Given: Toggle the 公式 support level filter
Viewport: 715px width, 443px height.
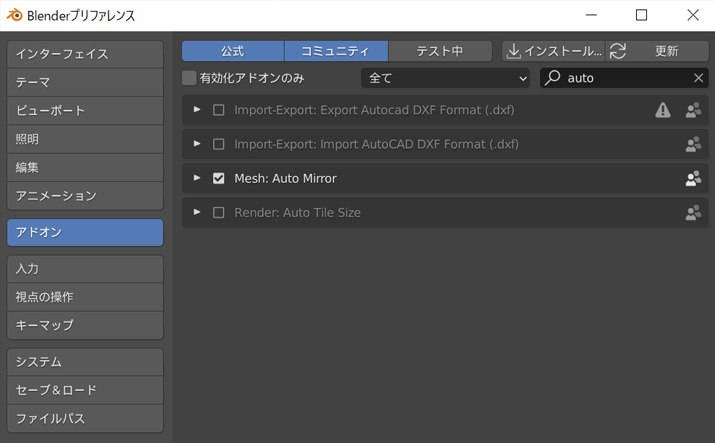Looking at the screenshot, I should [x=233, y=51].
